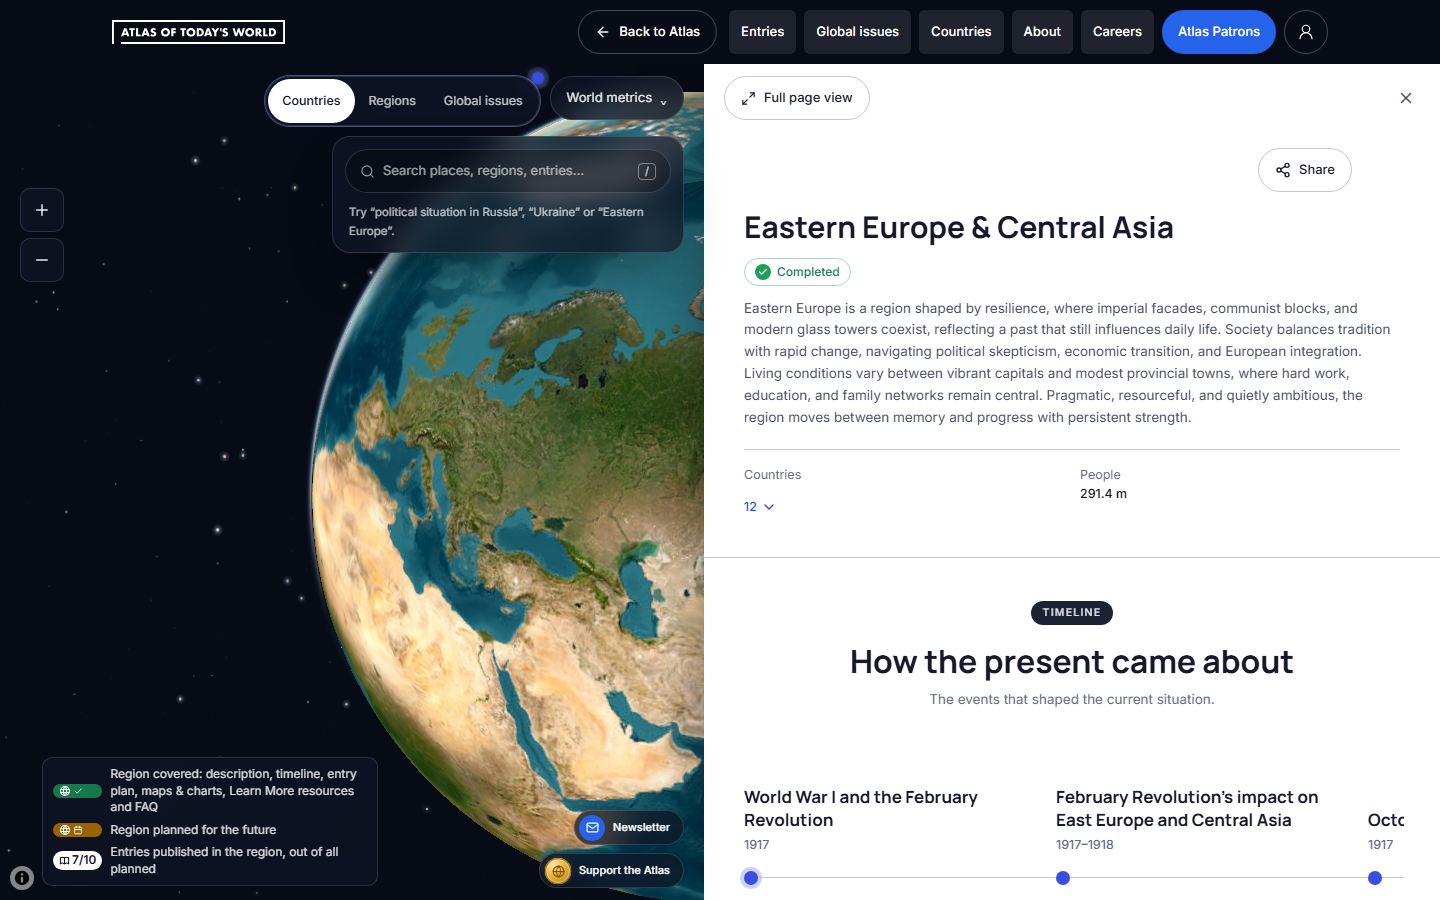Expand the 12 countries list
The image size is (1440, 900).
(x=759, y=507)
